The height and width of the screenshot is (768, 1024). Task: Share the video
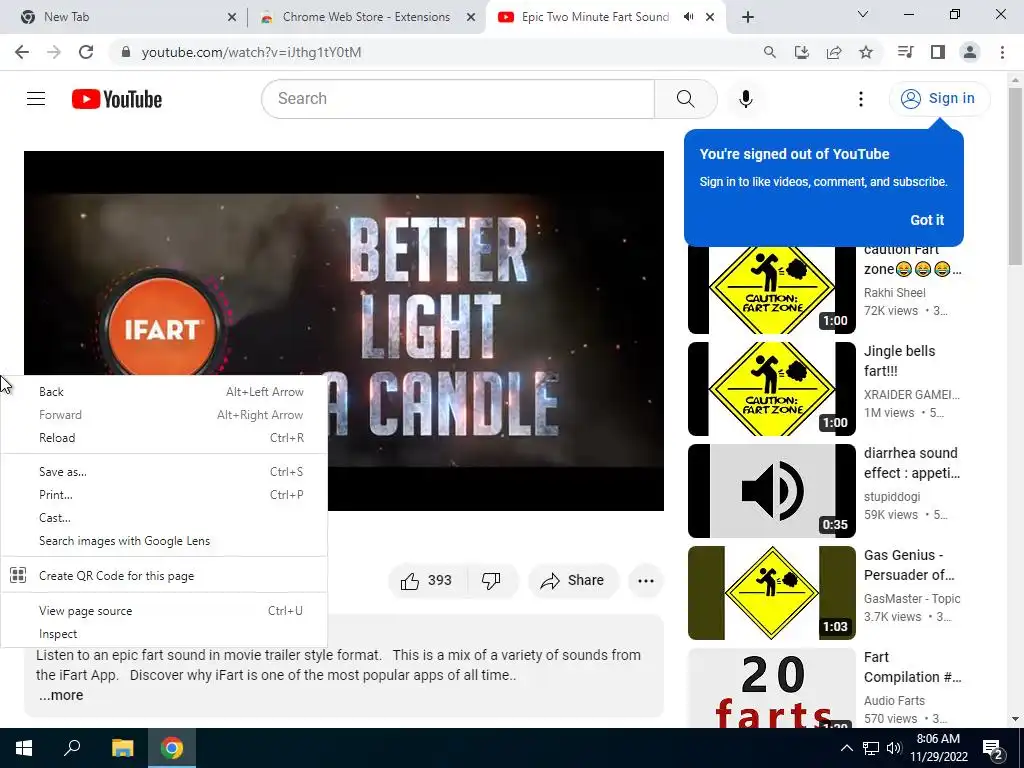(573, 580)
